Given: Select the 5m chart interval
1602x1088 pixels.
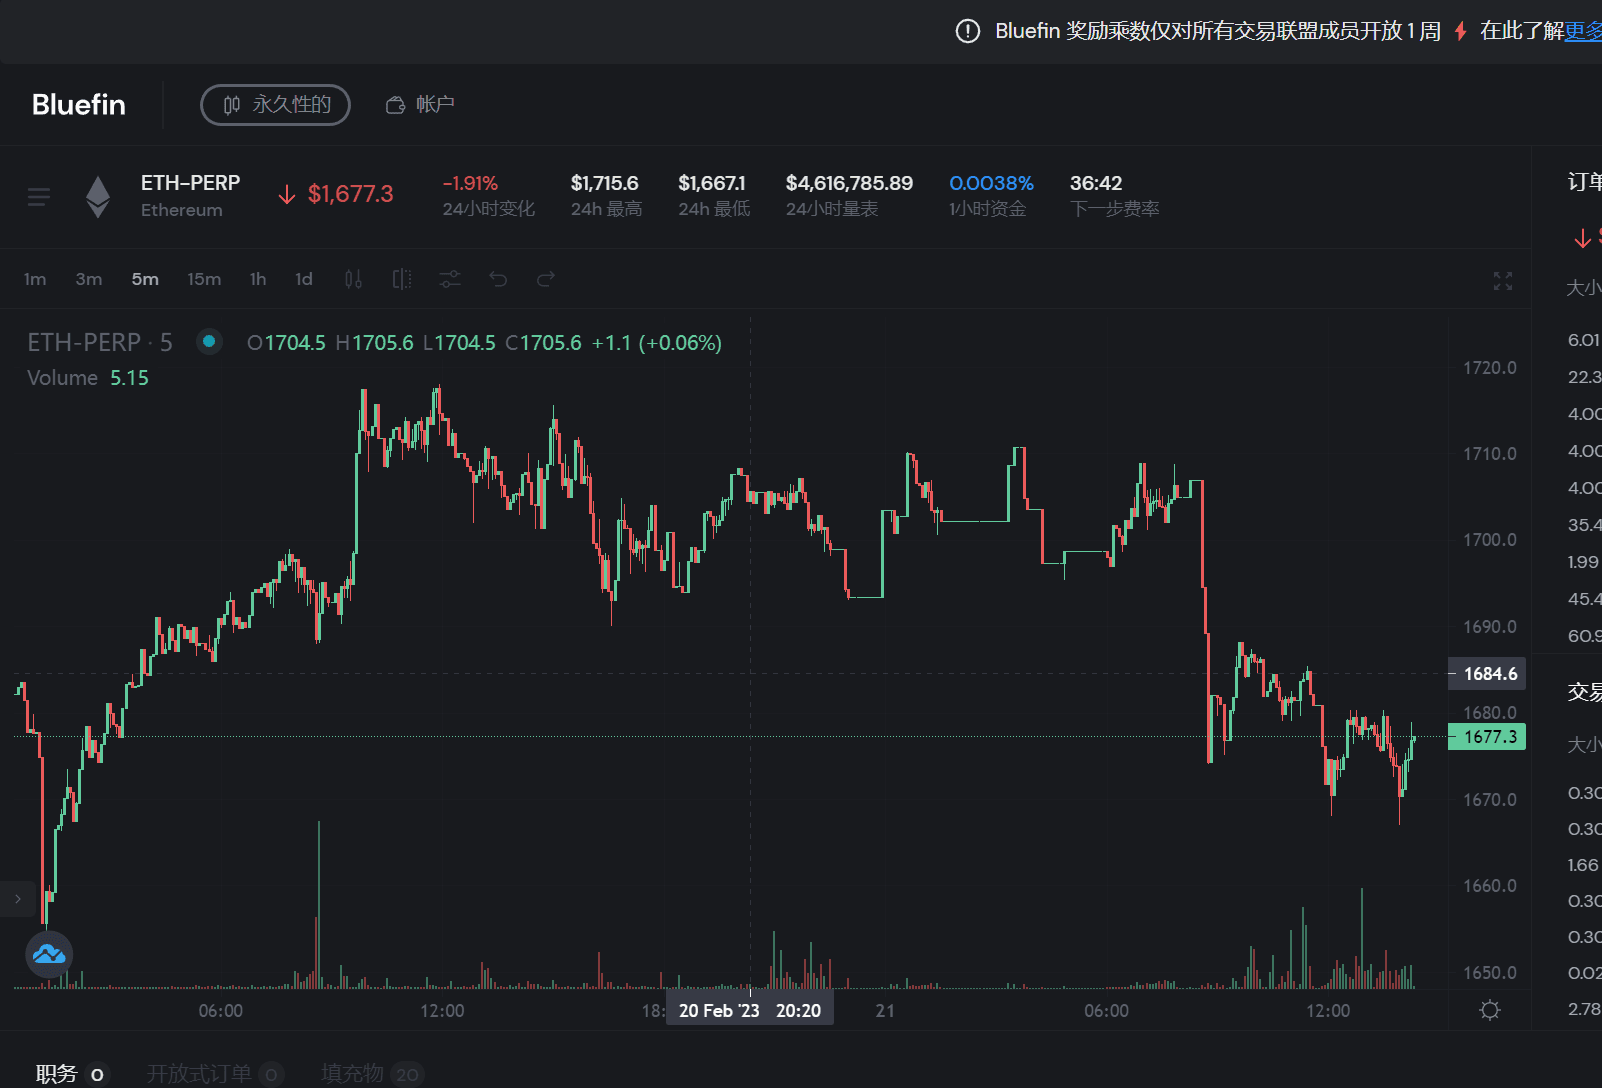Looking at the screenshot, I should [x=145, y=279].
